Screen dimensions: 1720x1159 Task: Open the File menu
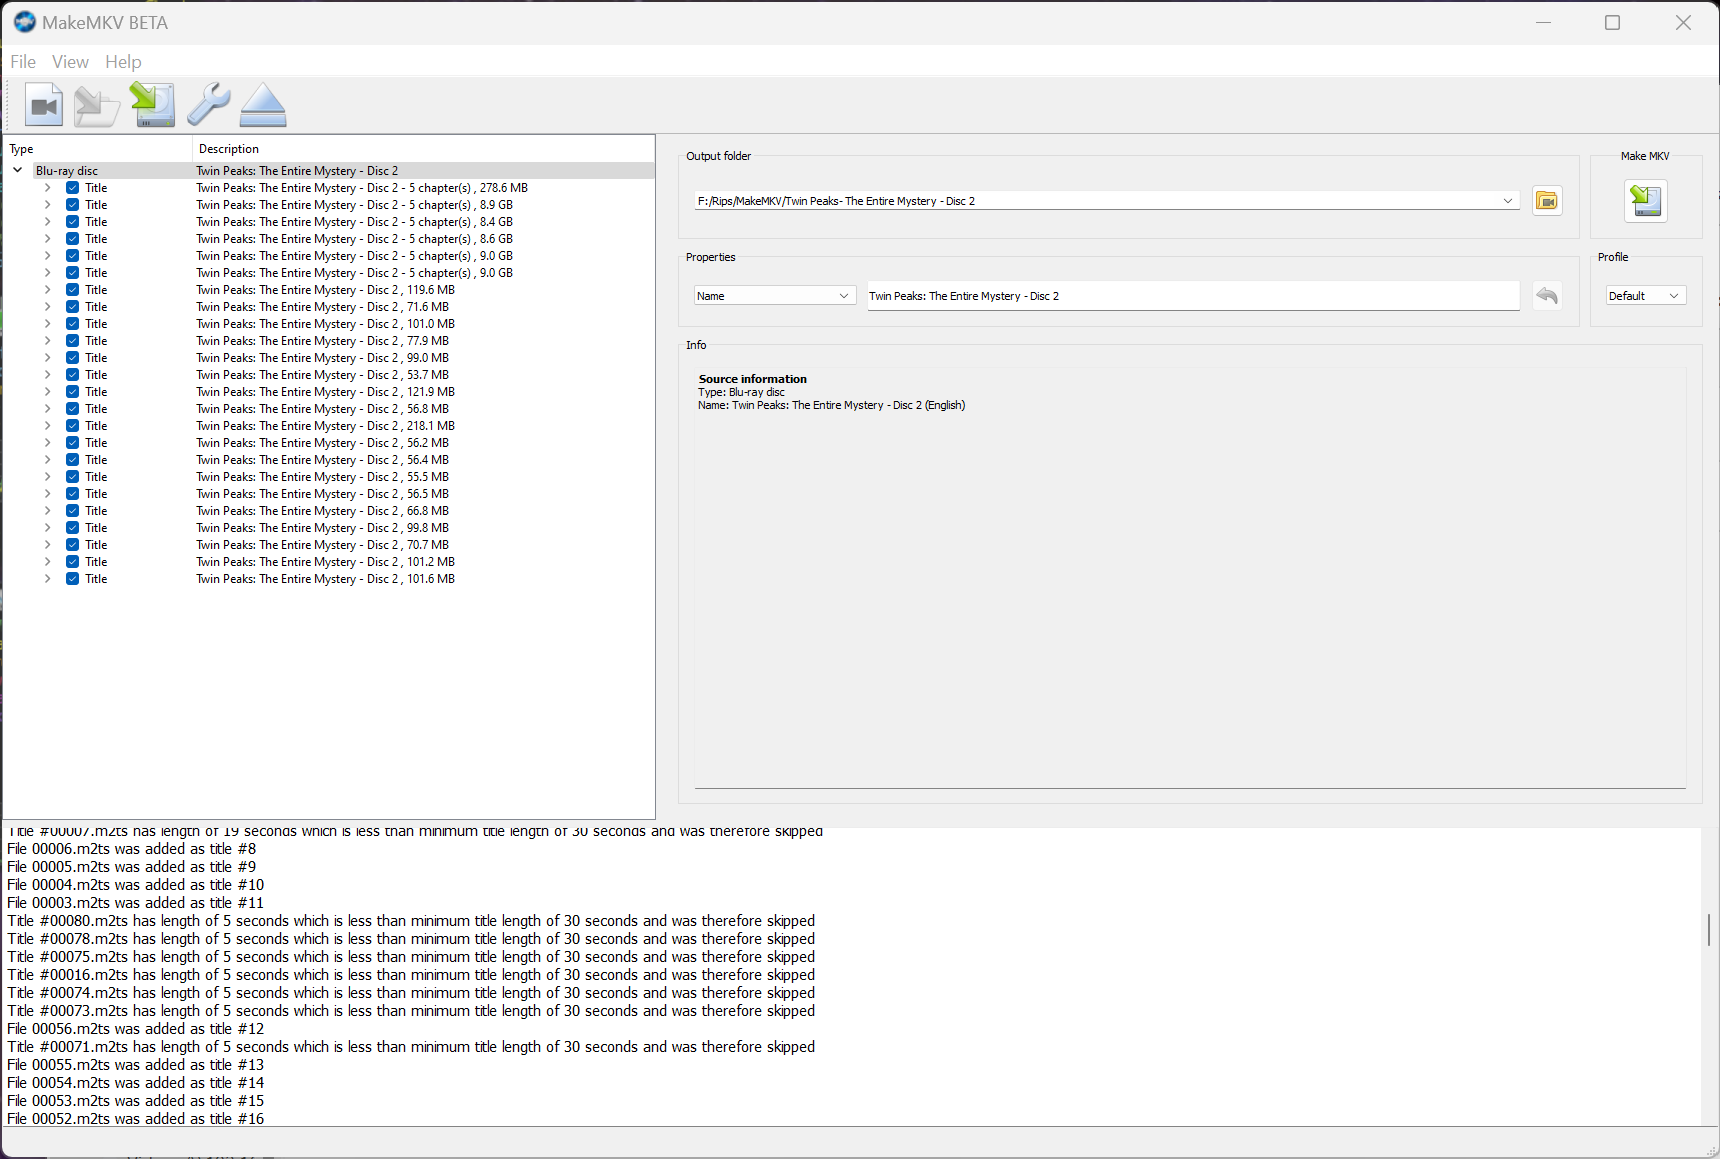23,62
